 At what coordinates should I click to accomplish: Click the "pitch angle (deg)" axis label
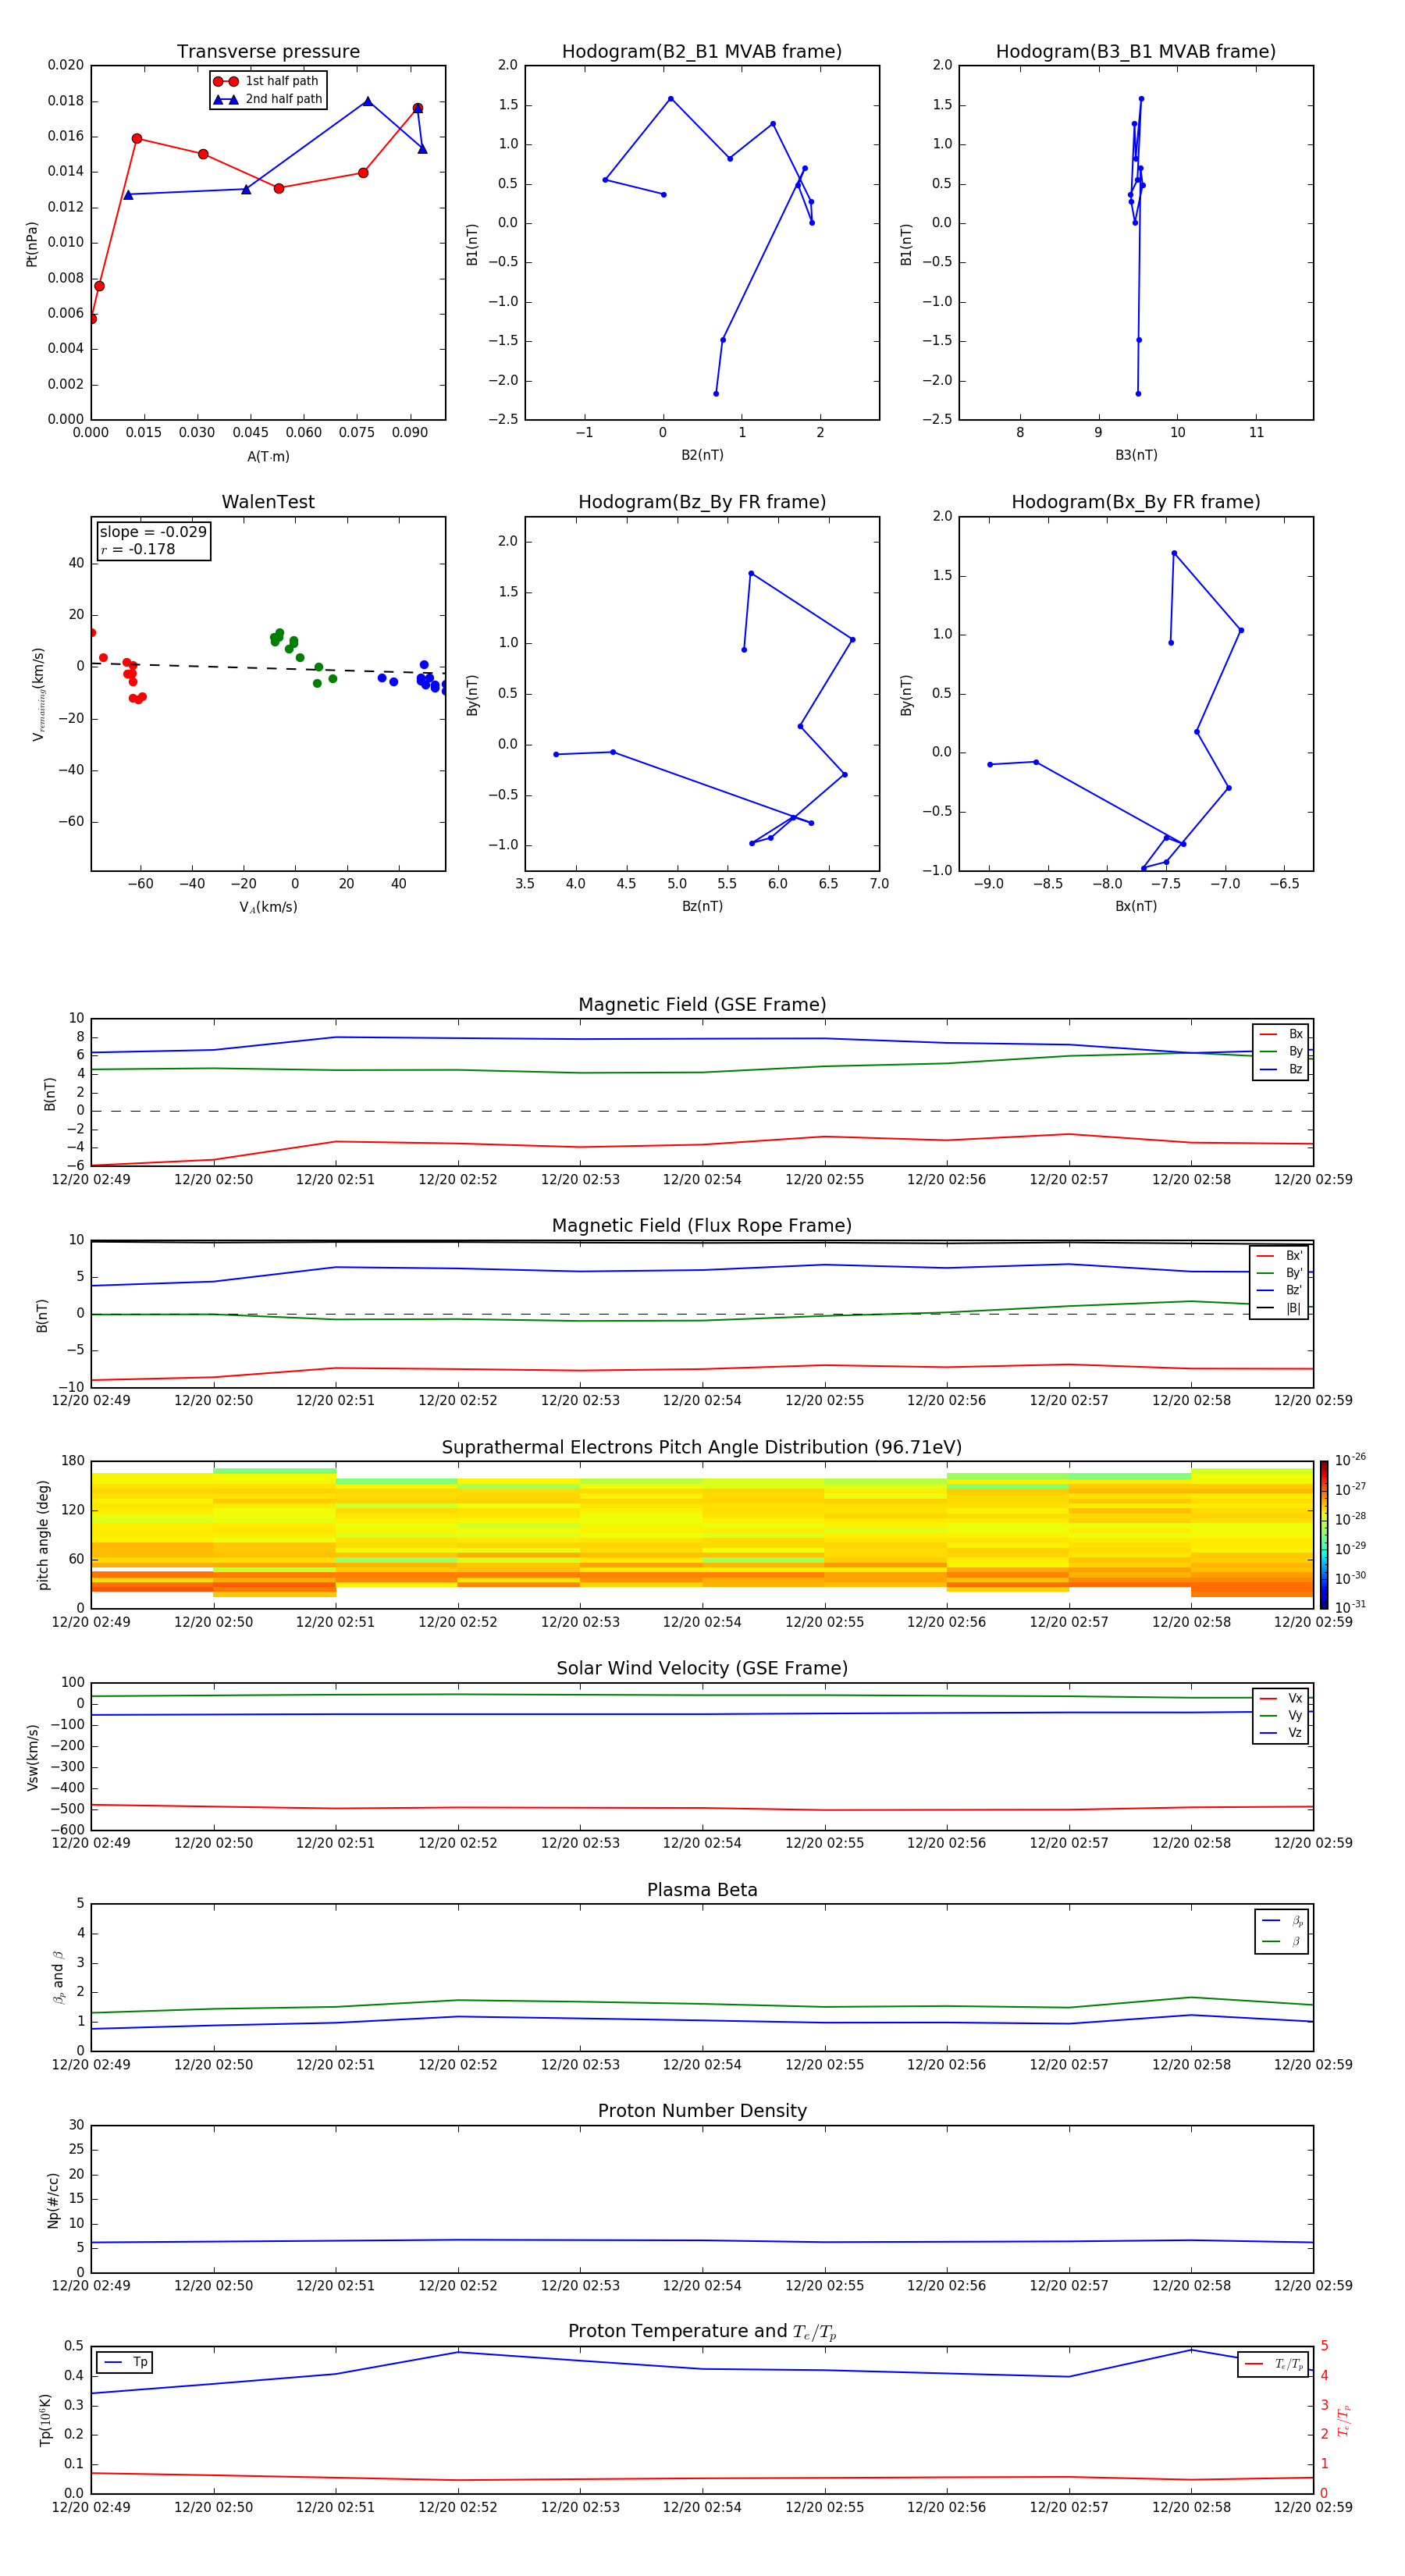click(43, 1535)
